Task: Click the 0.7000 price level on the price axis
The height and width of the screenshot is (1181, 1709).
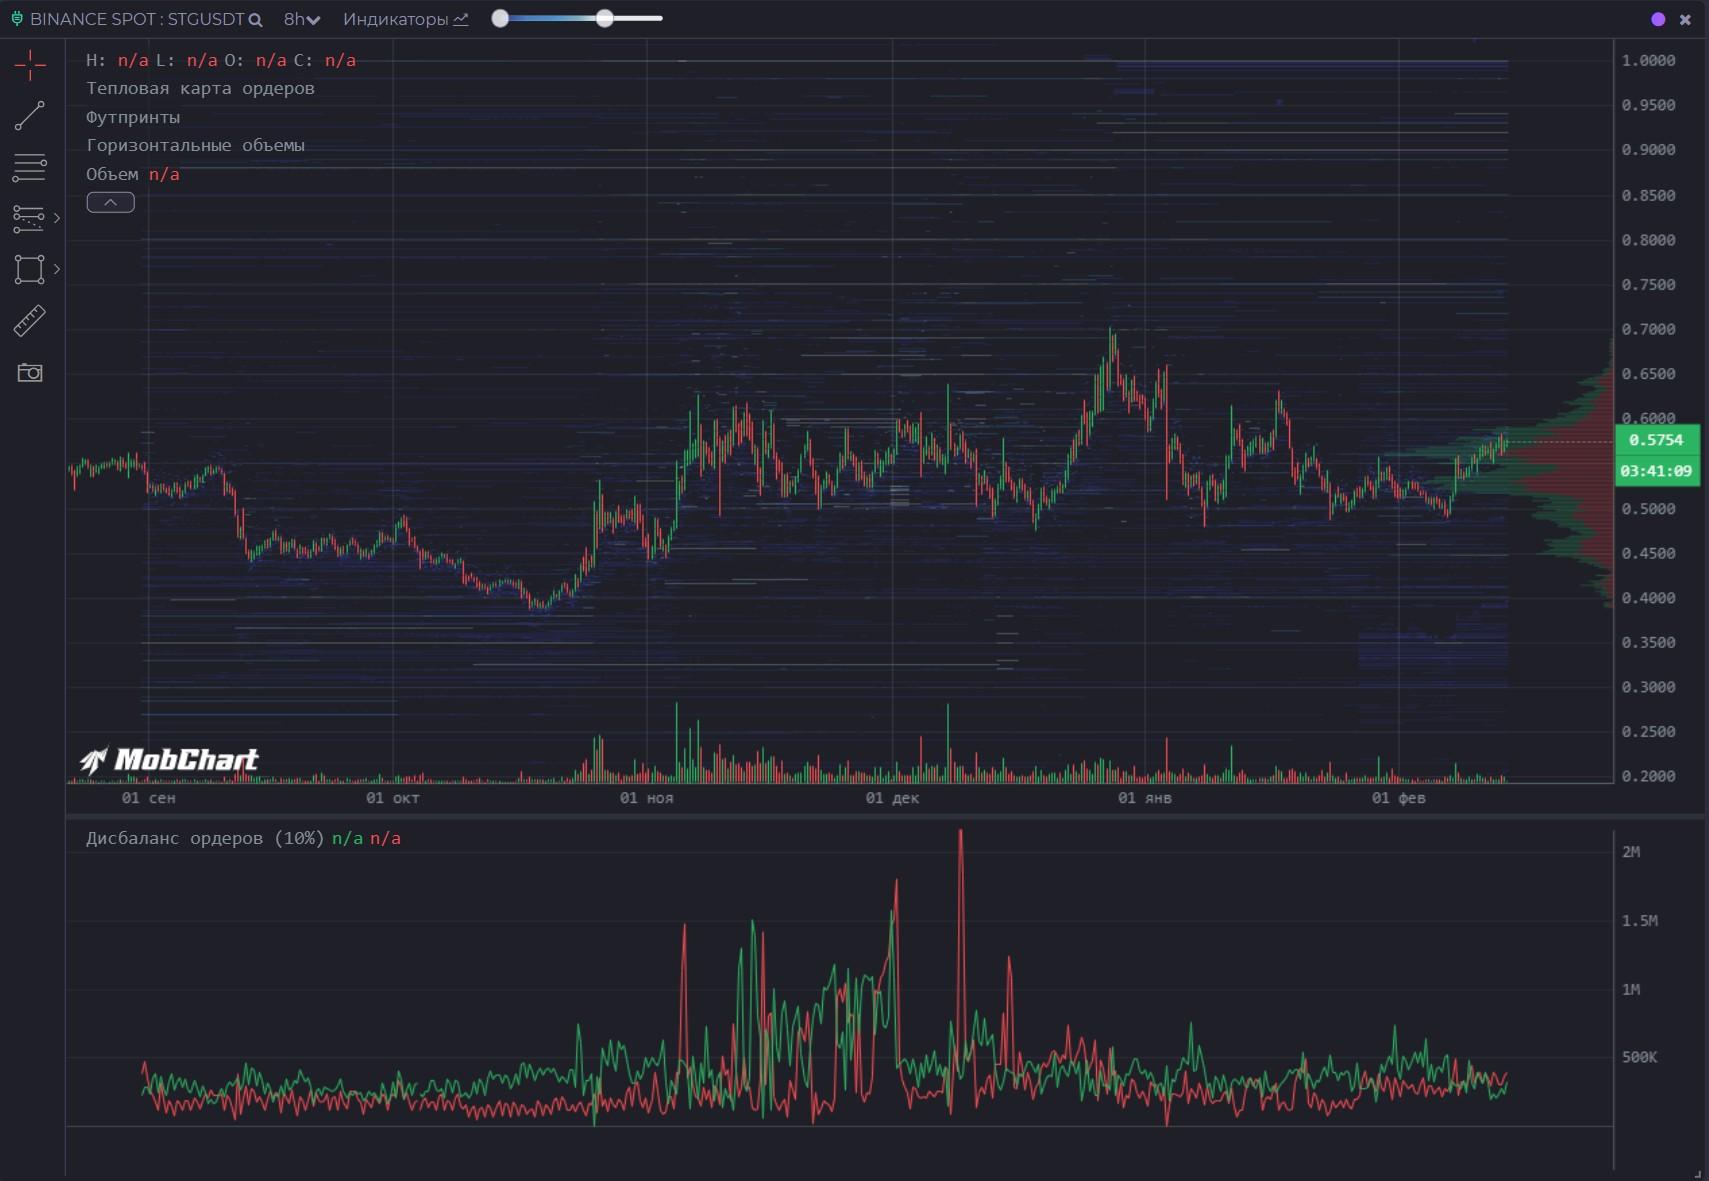Action: click(x=1648, y=330)
